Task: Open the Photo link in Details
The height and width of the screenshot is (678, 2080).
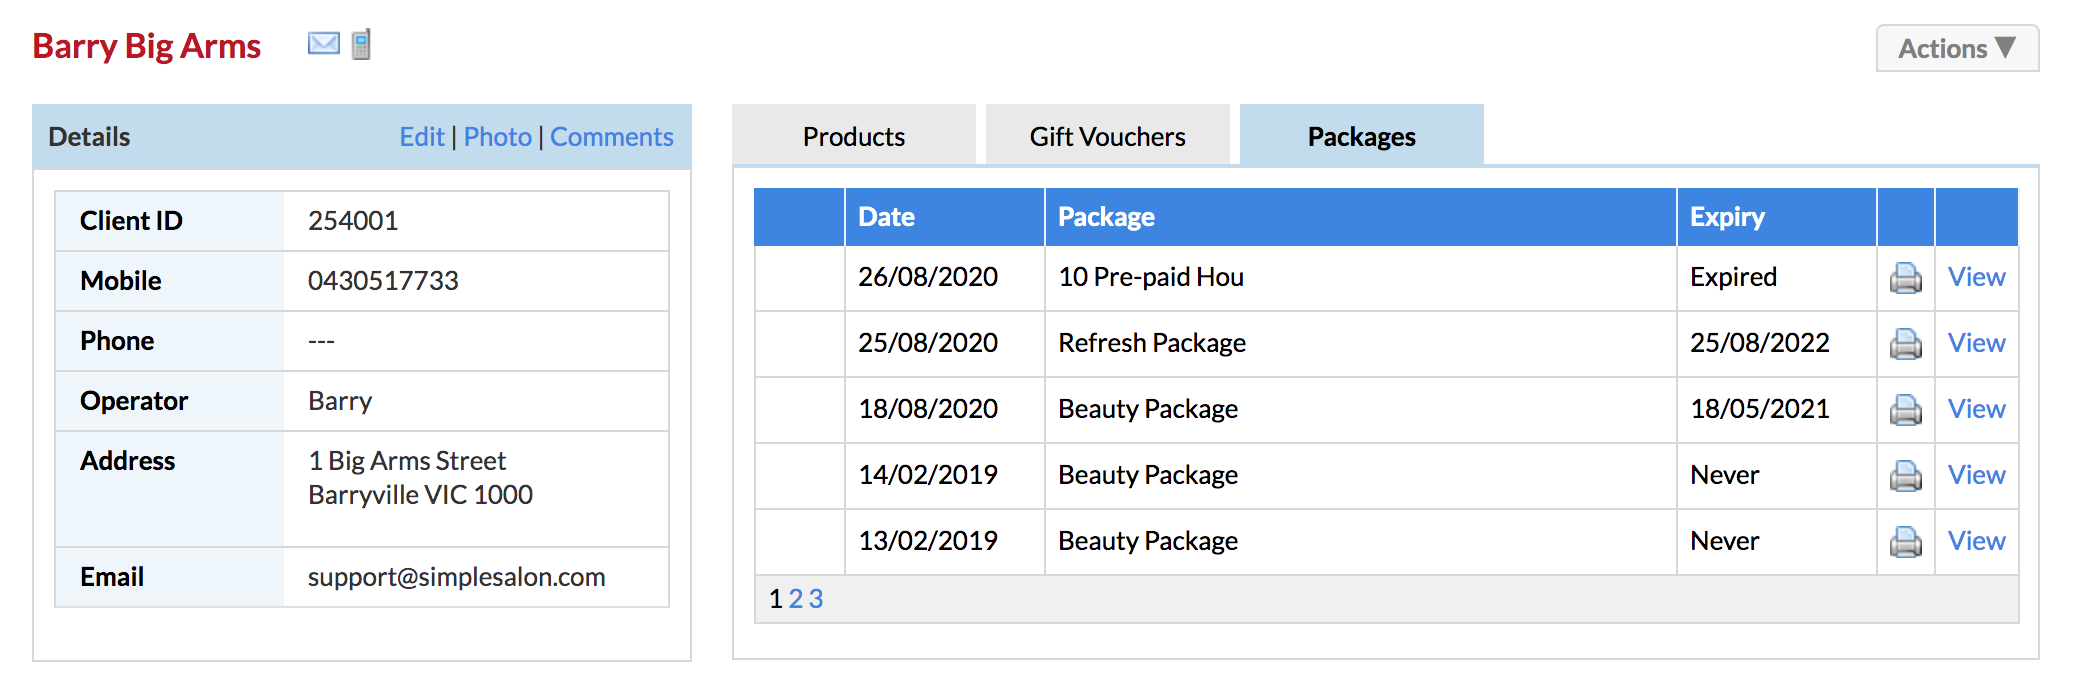Action: pyautogui.click(x=497, y=137)
